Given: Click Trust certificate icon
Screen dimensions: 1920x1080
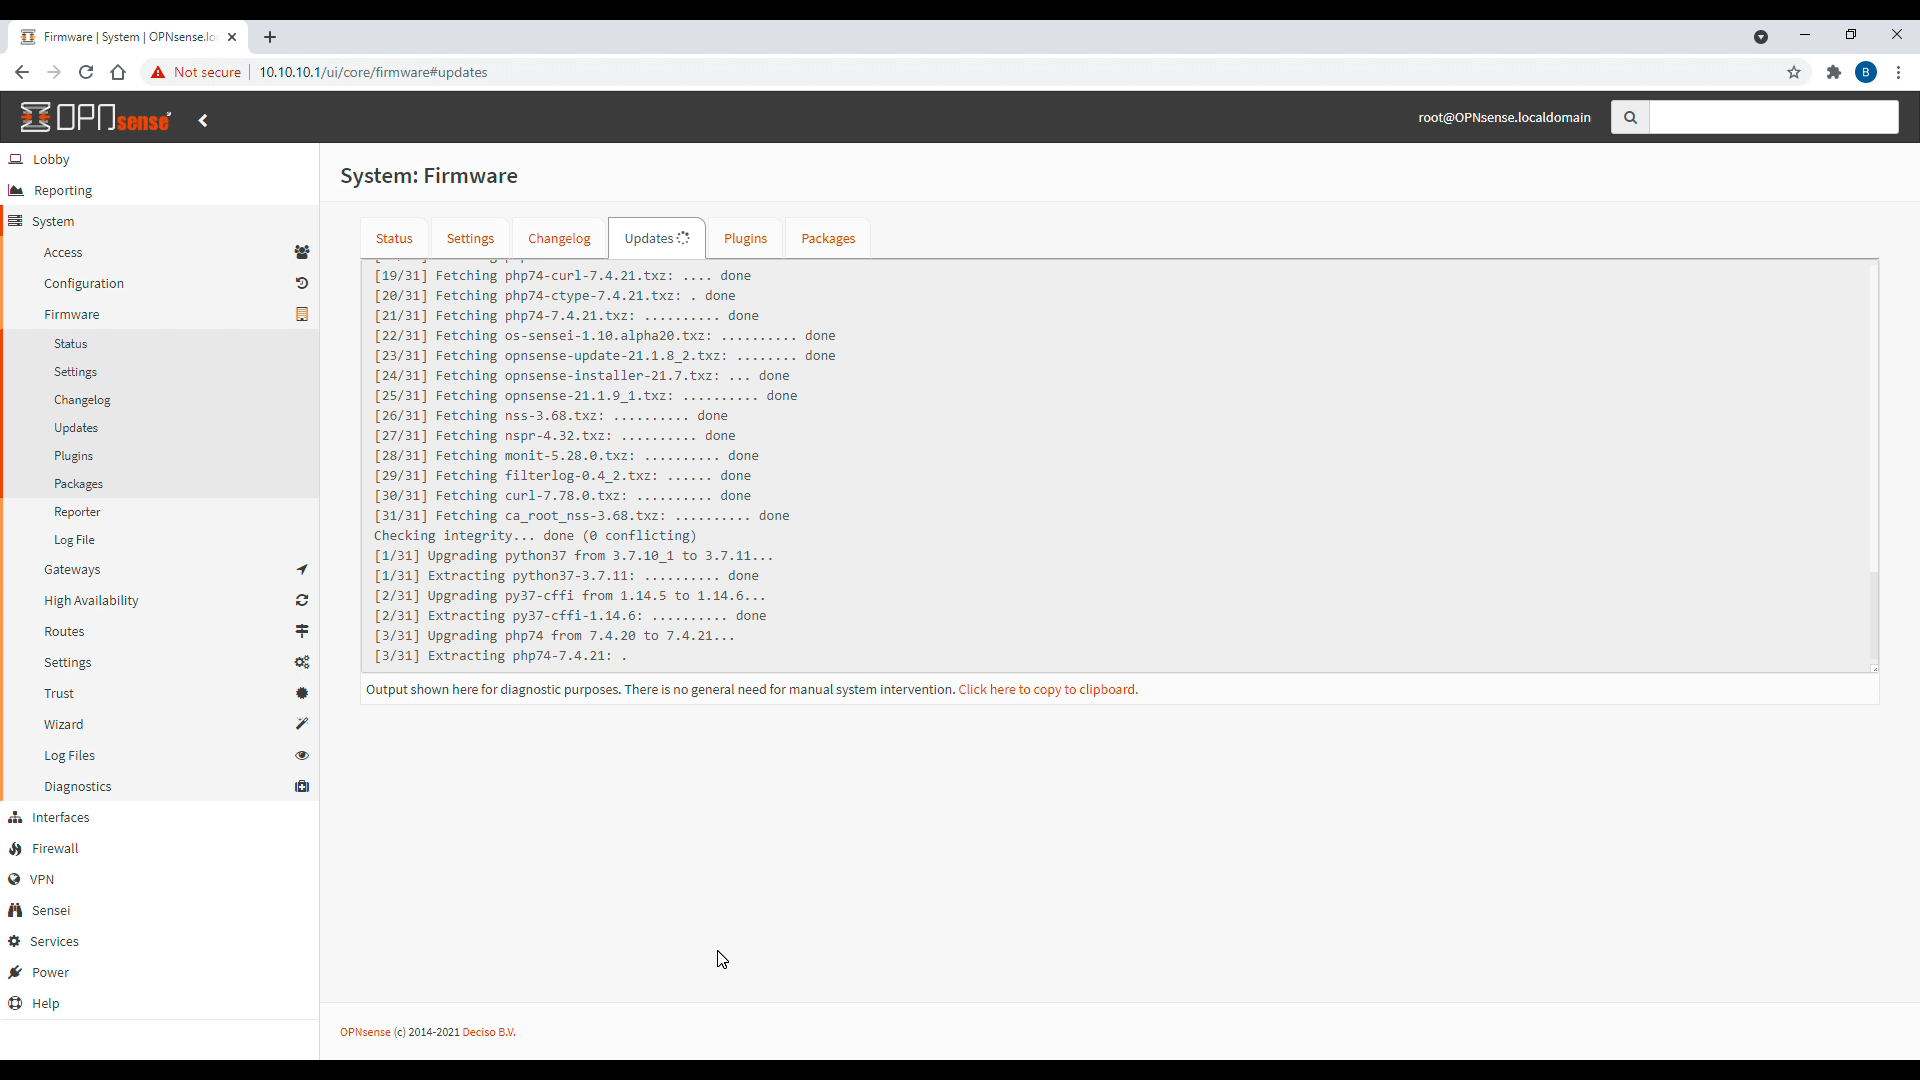Looking at the screenshot, I should (302, 694).
